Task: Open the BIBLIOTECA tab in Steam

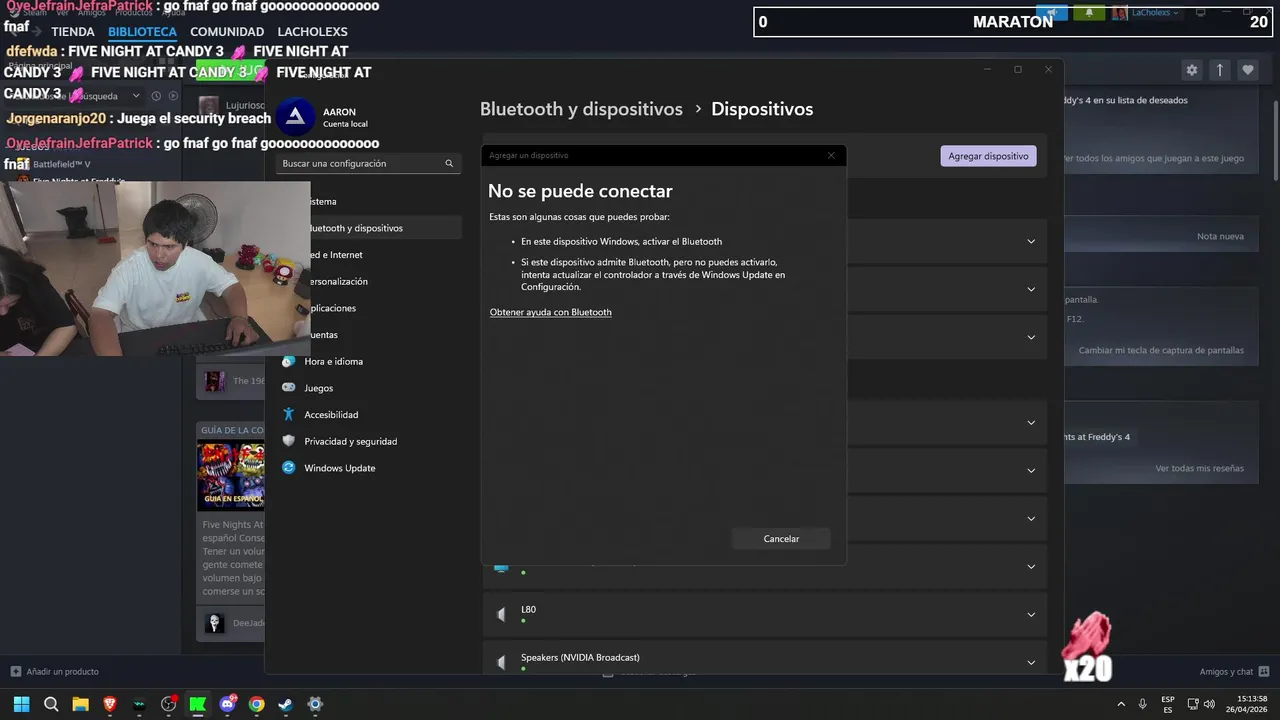Action: tap(142, 32)
